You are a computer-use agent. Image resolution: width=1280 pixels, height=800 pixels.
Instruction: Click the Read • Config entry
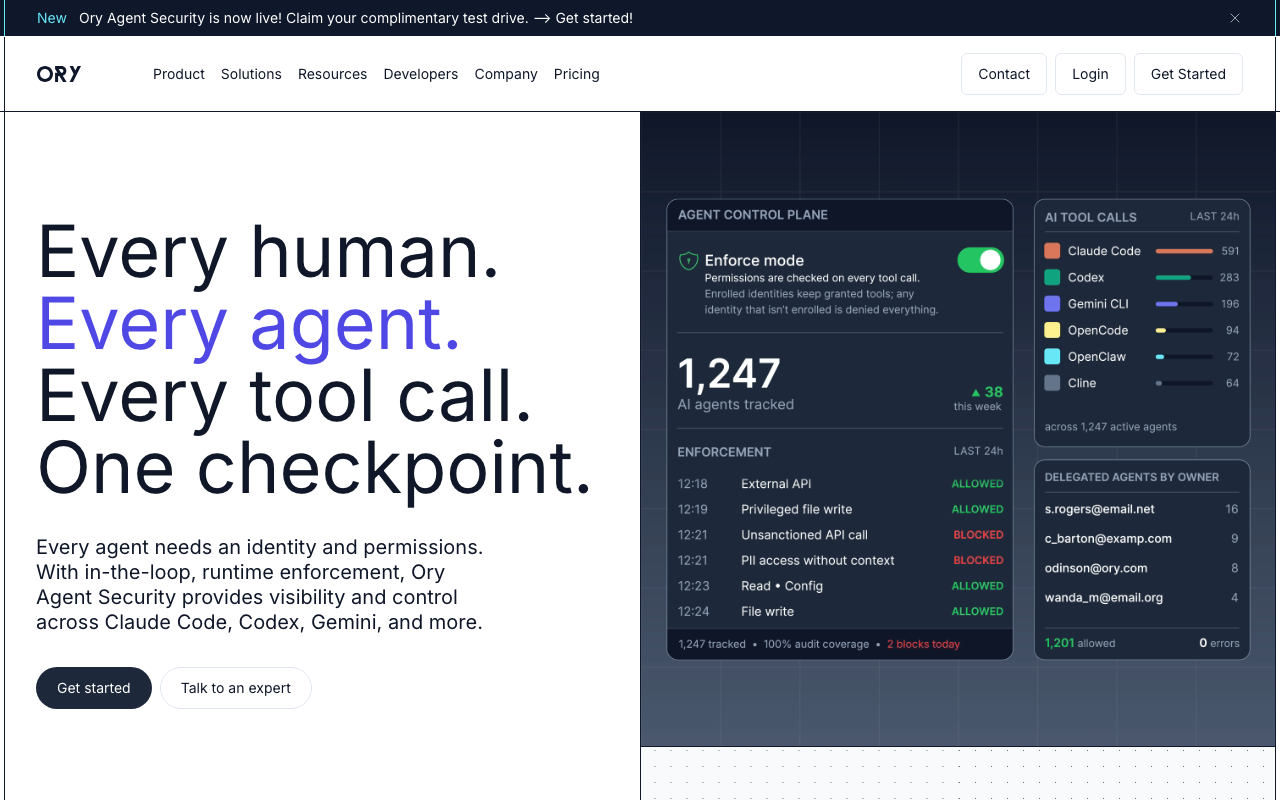pyautogui.click(x=840, y=586)
